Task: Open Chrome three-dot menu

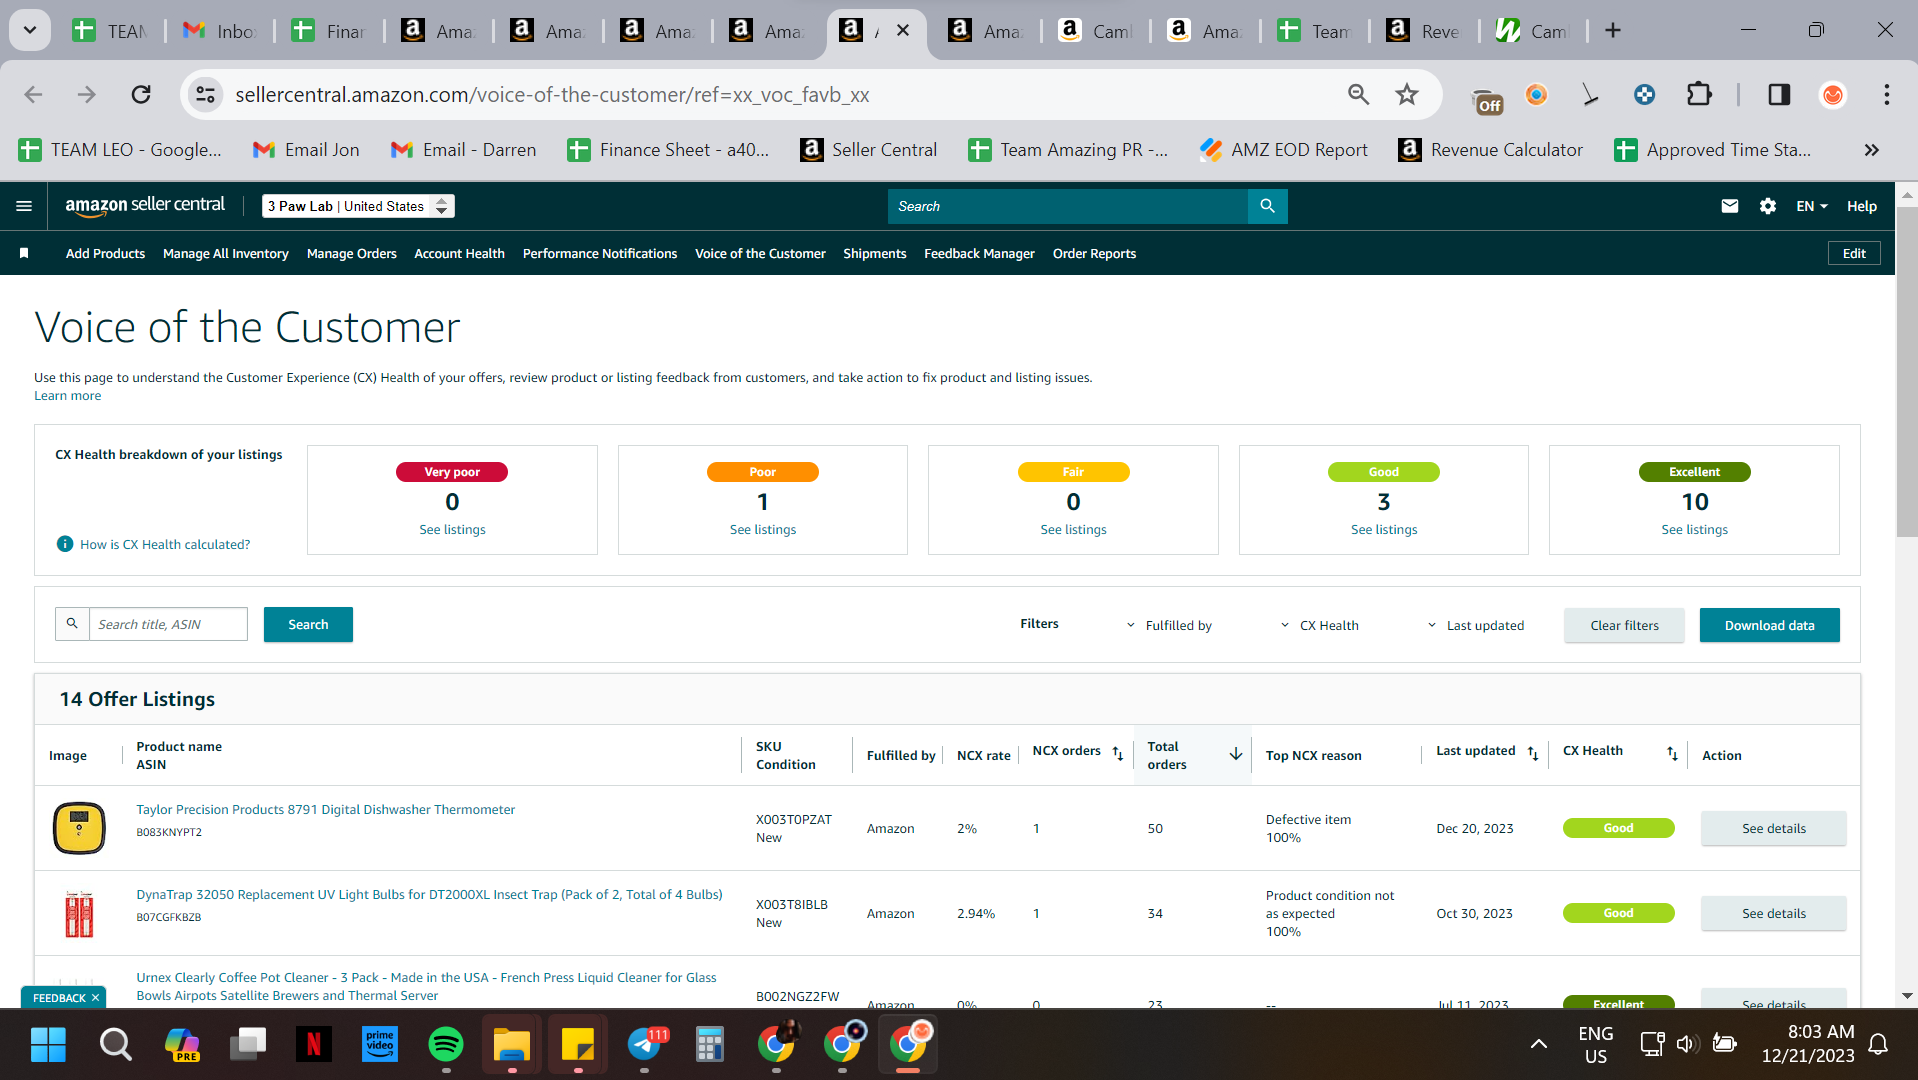Action: coord(1887,94)
